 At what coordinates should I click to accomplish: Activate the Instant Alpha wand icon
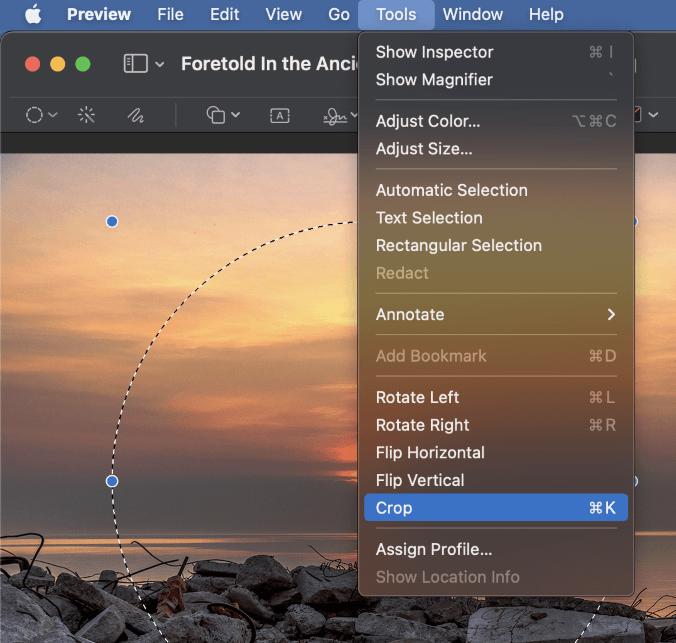point(86,115)
